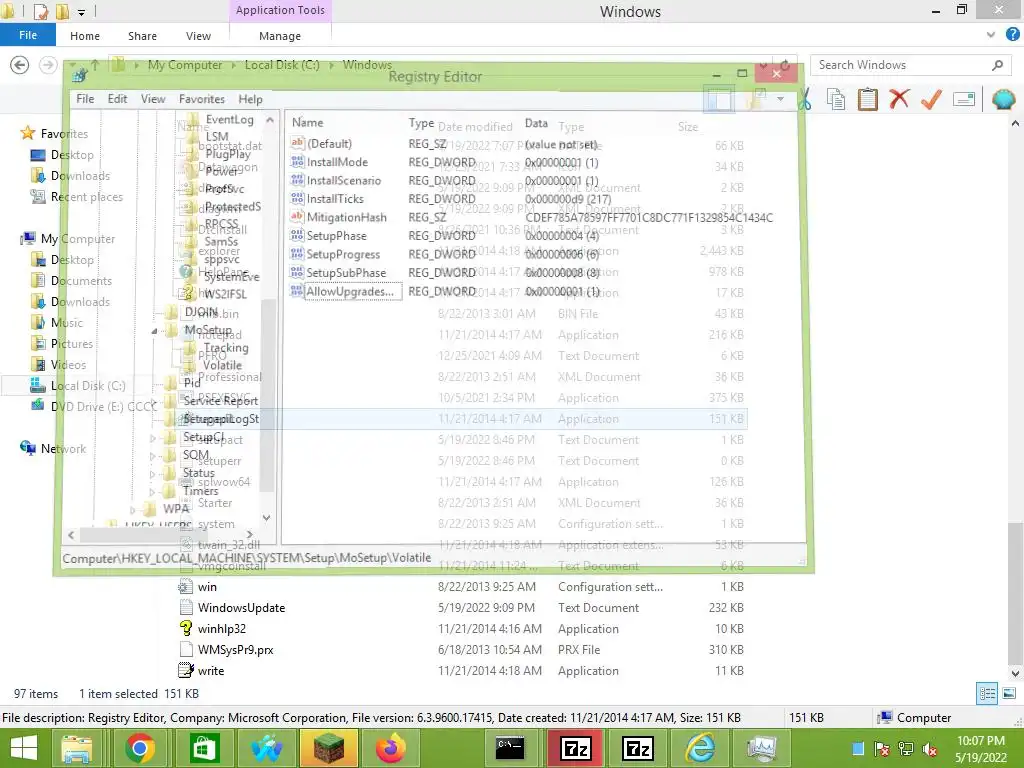The width and height of the screenshot is (1024, 768).
Task: Click the orange checkmark Rename icon
Action: pyautogui.click(x=931, y=99)
